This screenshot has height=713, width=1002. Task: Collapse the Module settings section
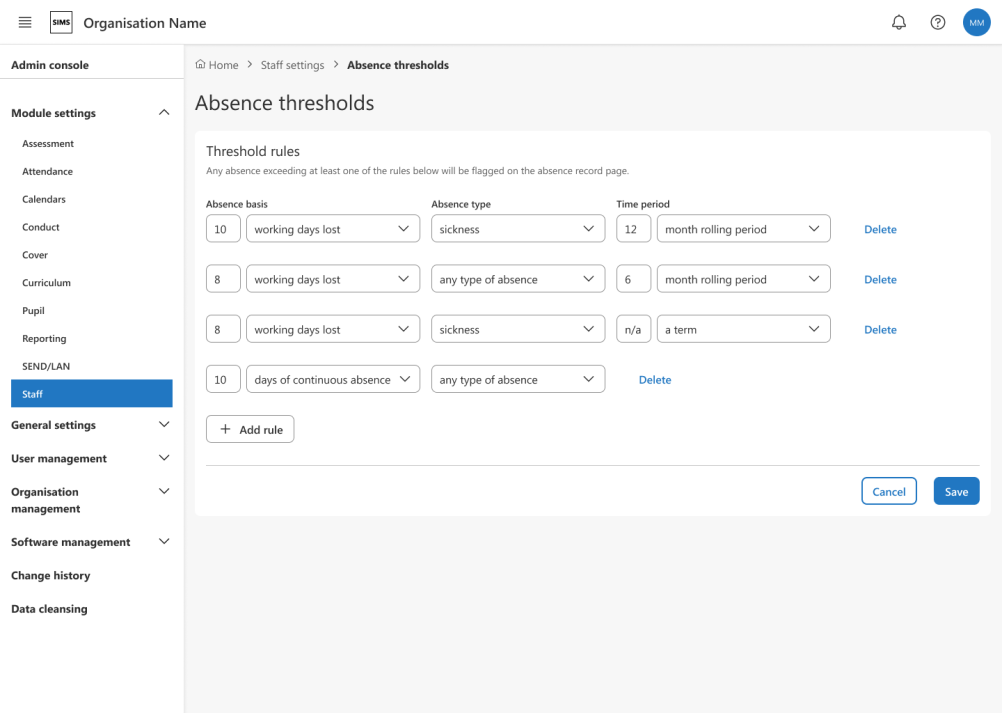click(x=164, y=113)
